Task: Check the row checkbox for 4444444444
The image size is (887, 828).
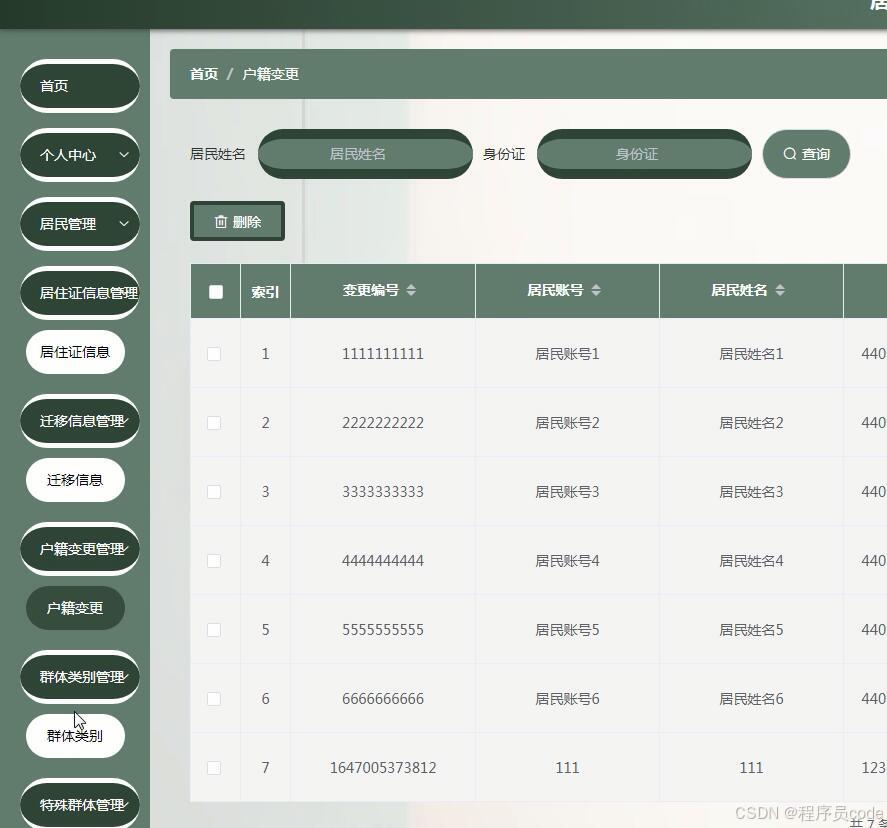Action: tap(214, 561)
